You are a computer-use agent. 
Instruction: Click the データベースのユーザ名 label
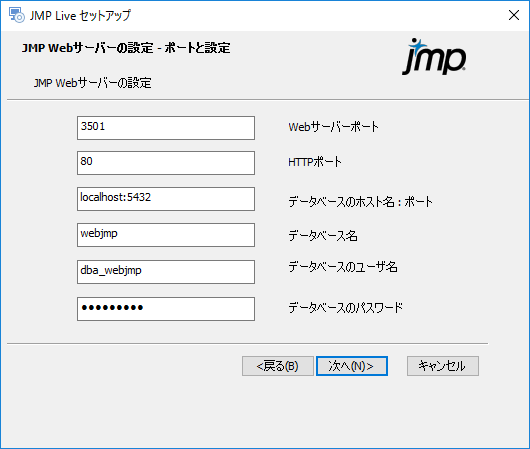pos(343,267)
